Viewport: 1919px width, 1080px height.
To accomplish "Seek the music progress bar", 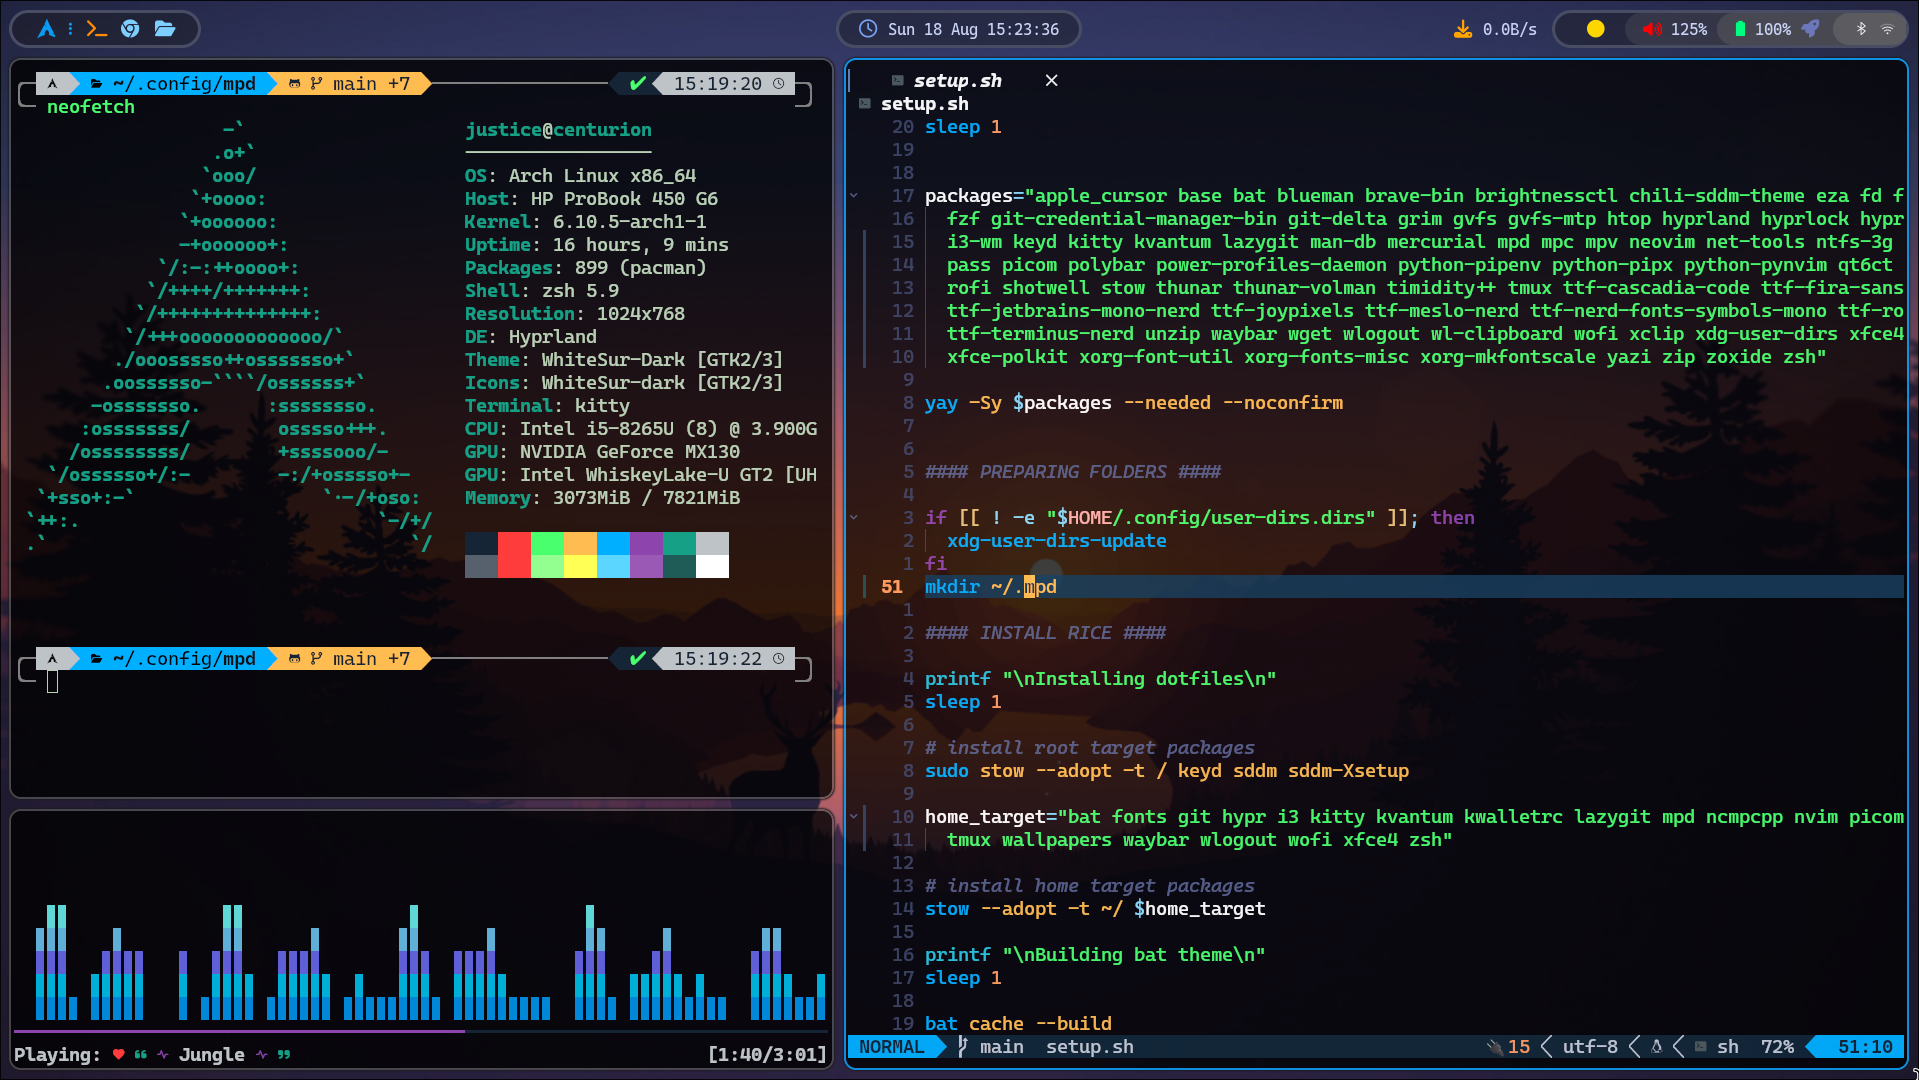I will (420, 1031).
